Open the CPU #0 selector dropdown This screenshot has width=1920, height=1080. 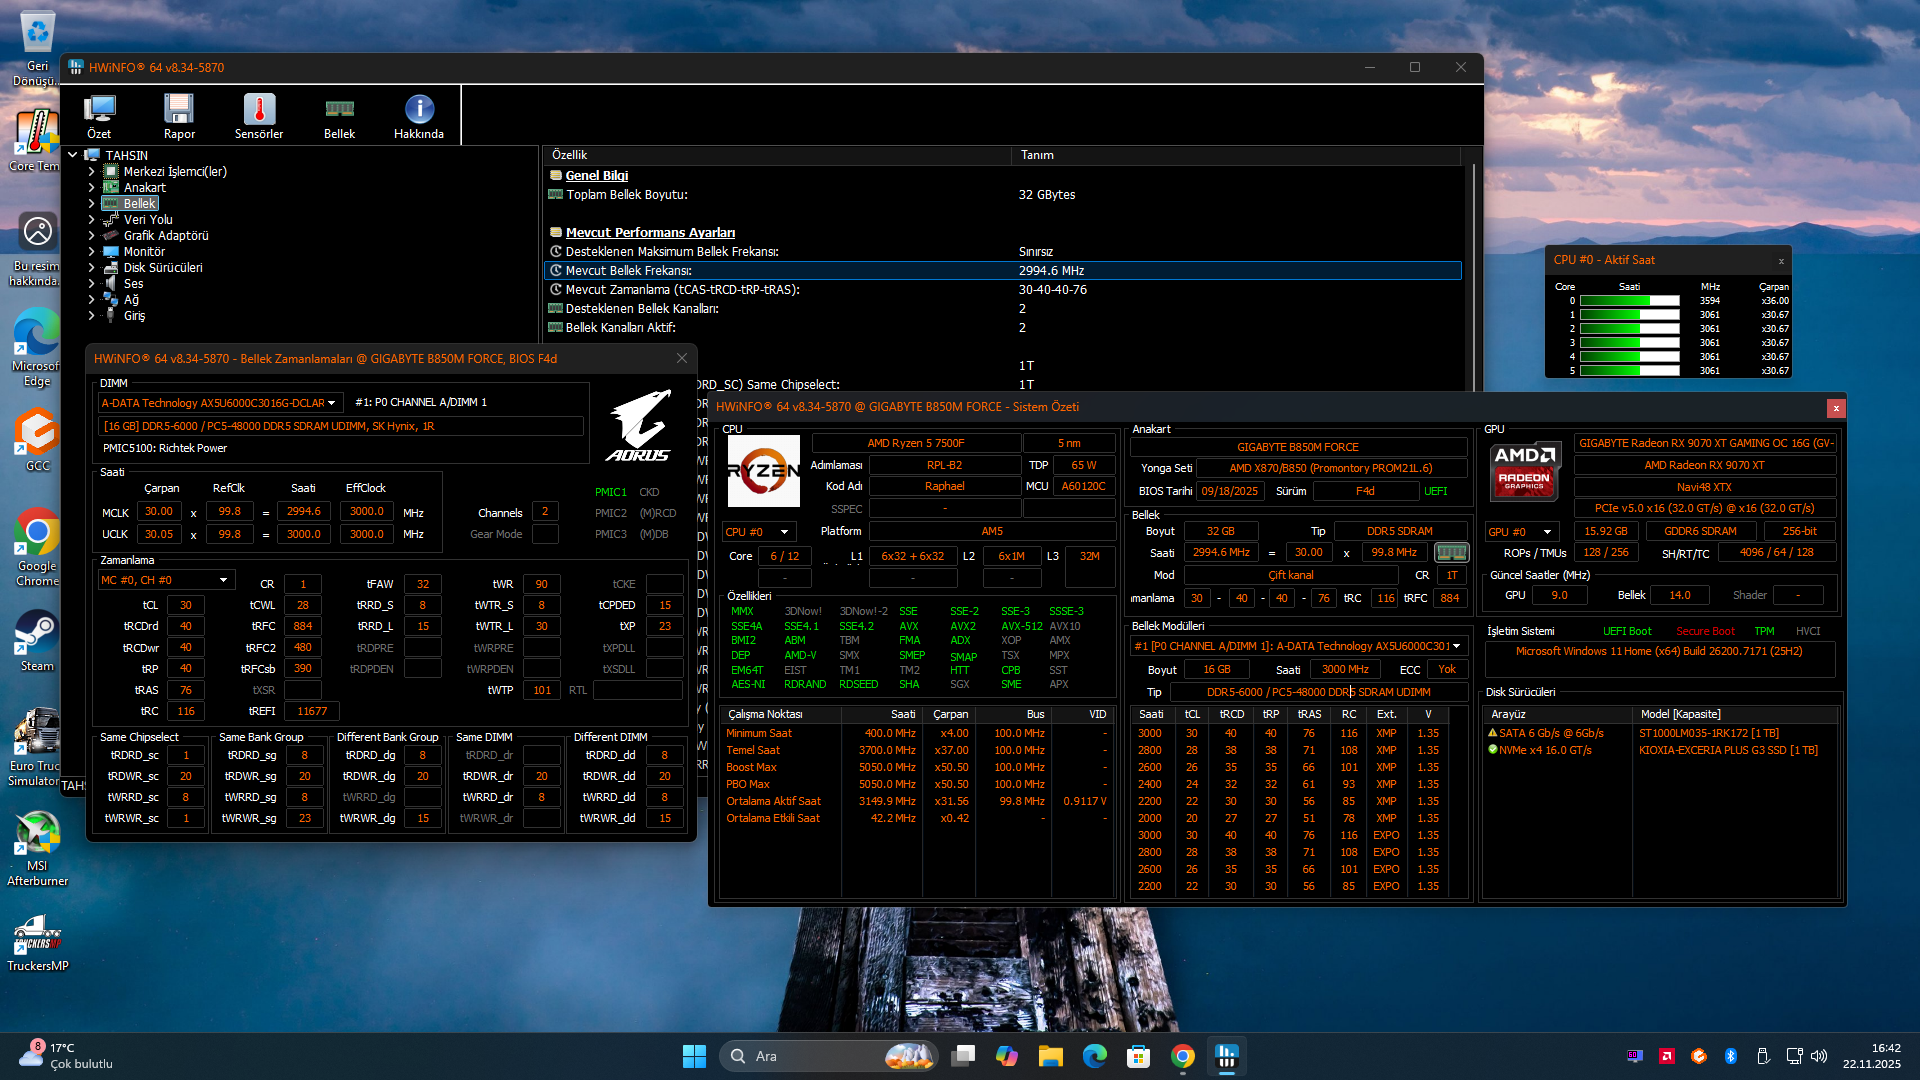757,532
